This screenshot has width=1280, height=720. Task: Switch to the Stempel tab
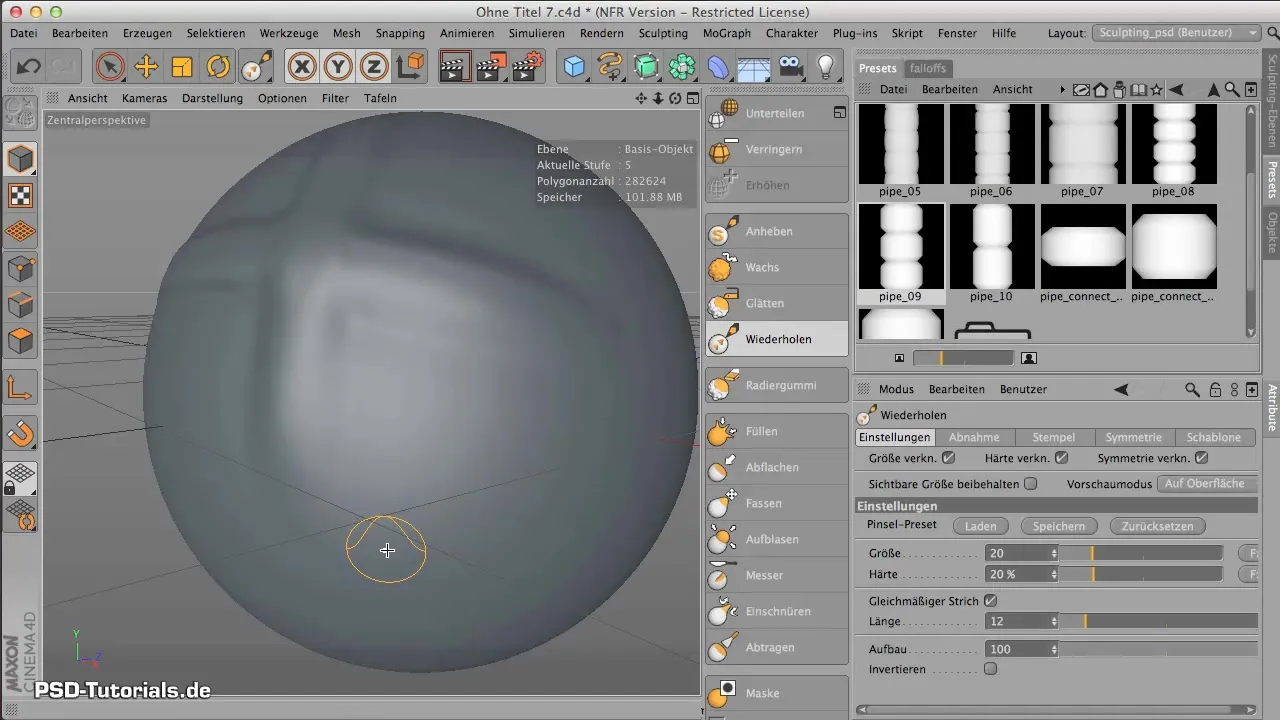click(1054, 437)
